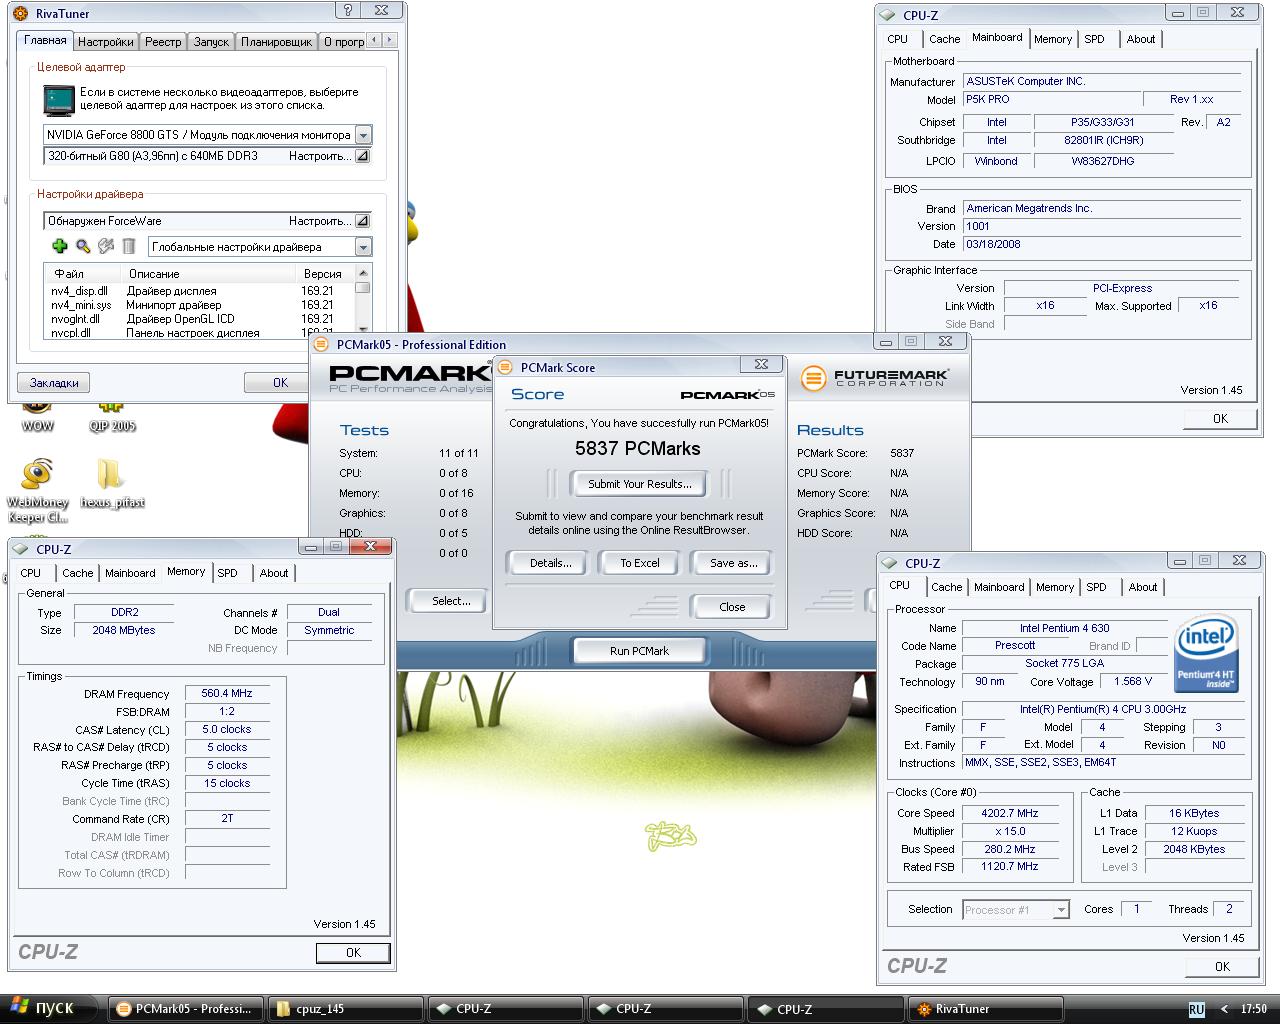Switch to RivaTuner taskbar button
Viewport: 1280px width, 1024px height.
click(986, 1009)
